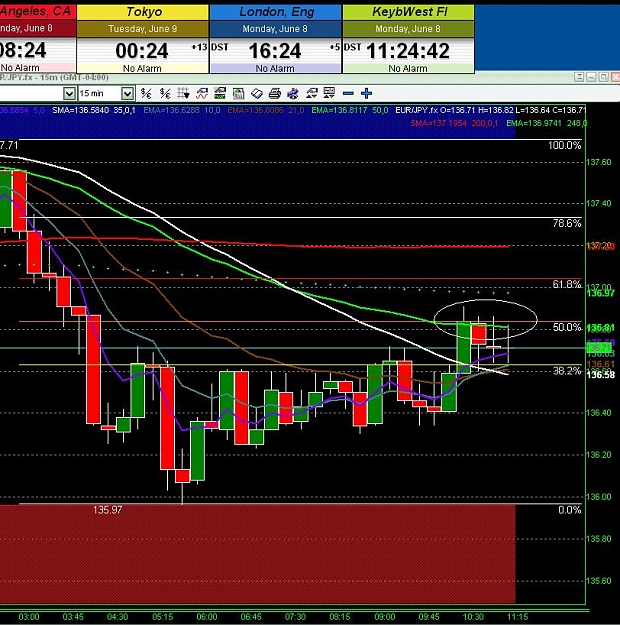This screenshot has height=625, width=620.
Task: Click the Los Angeles clock No Alarm label
Action: [20, 68]
